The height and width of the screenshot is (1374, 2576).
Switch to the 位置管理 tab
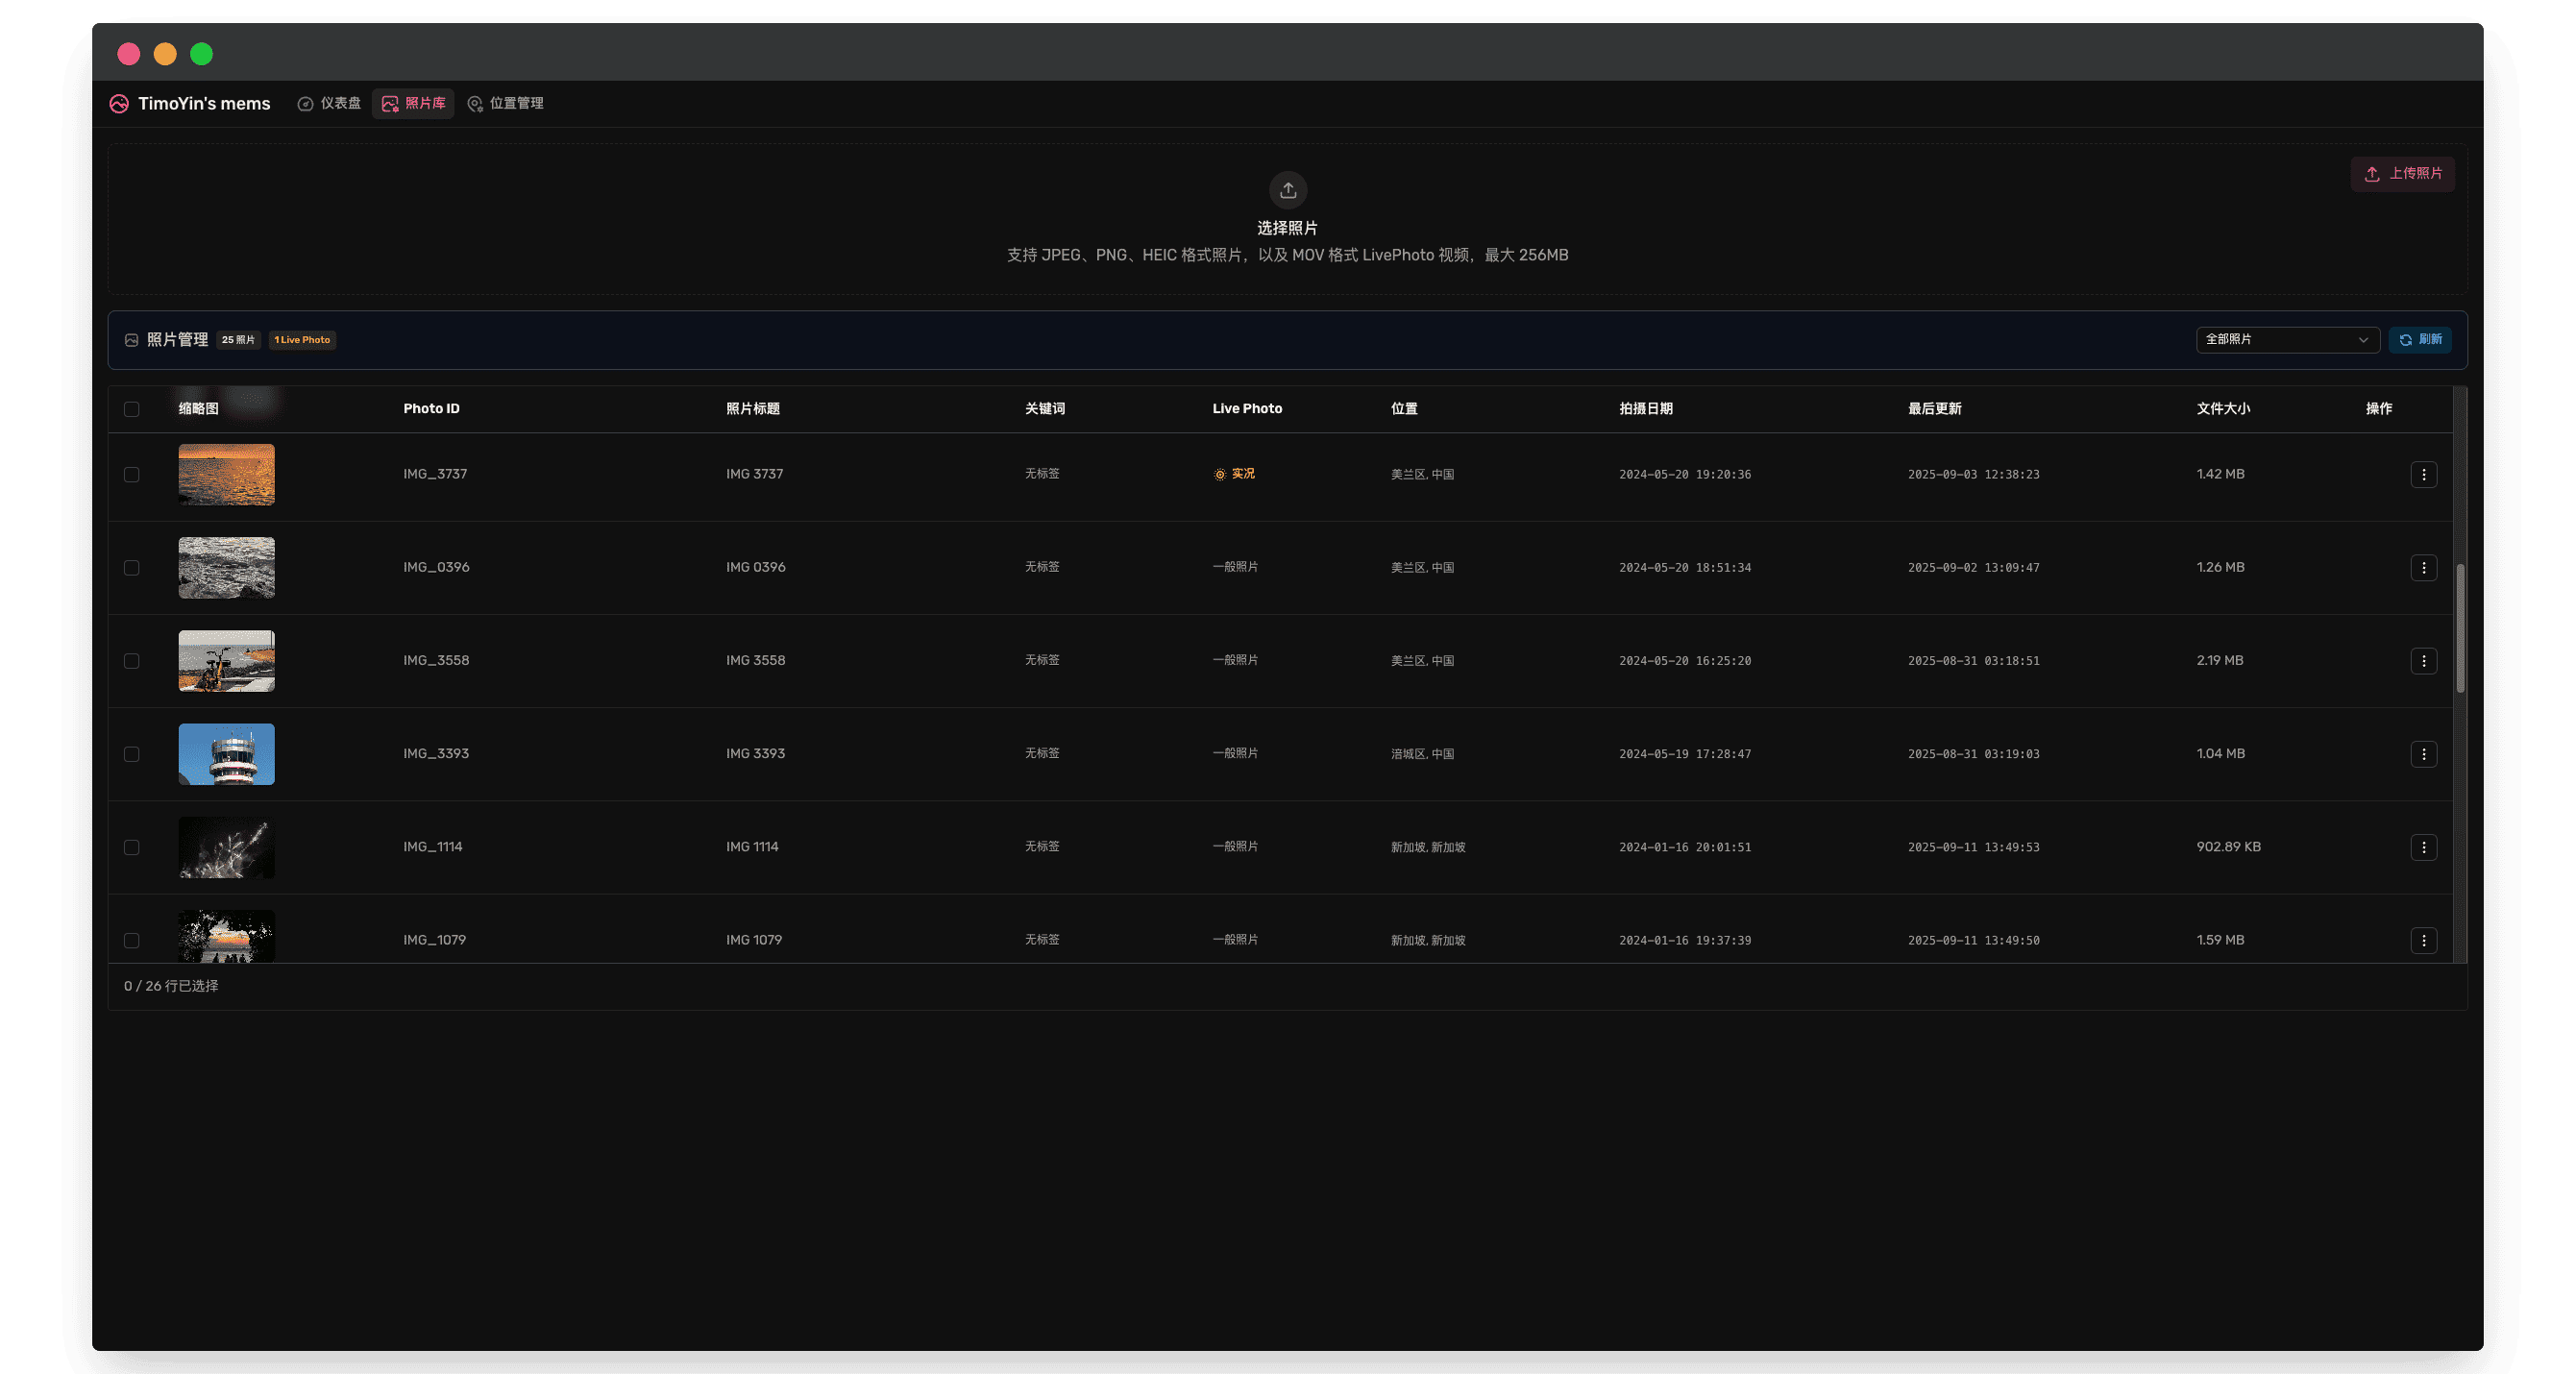pos(506,104)
